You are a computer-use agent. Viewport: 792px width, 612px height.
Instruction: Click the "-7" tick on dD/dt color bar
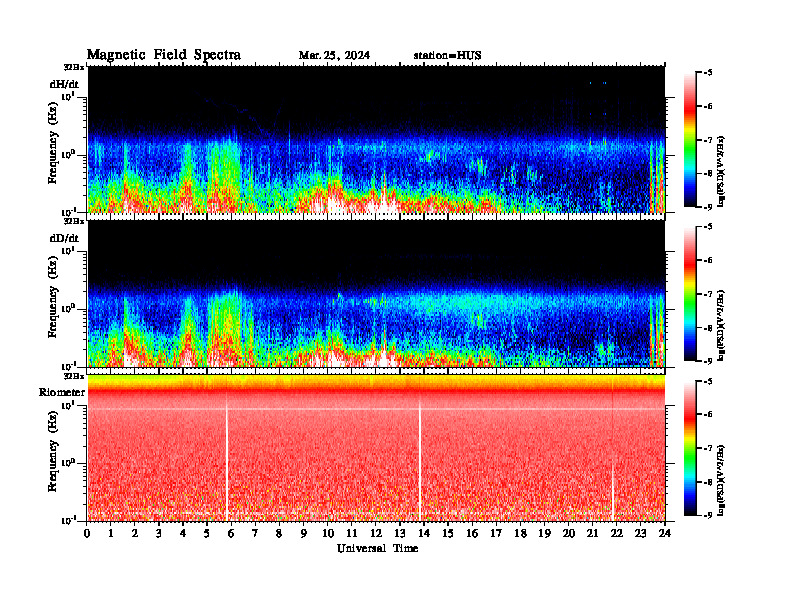click(x=708, y=294)
